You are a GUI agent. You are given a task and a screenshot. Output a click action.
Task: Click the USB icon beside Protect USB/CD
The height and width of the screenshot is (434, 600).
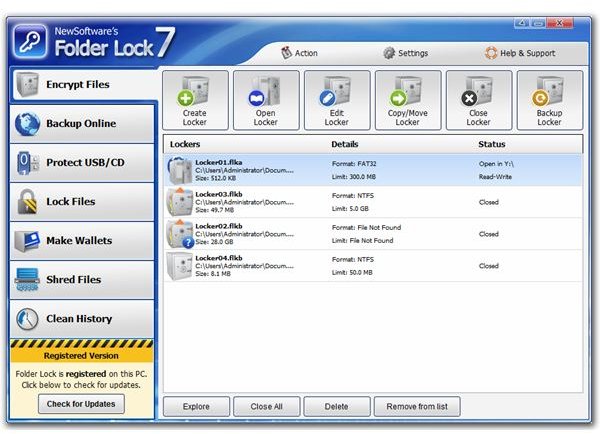[x=28, y=163]
